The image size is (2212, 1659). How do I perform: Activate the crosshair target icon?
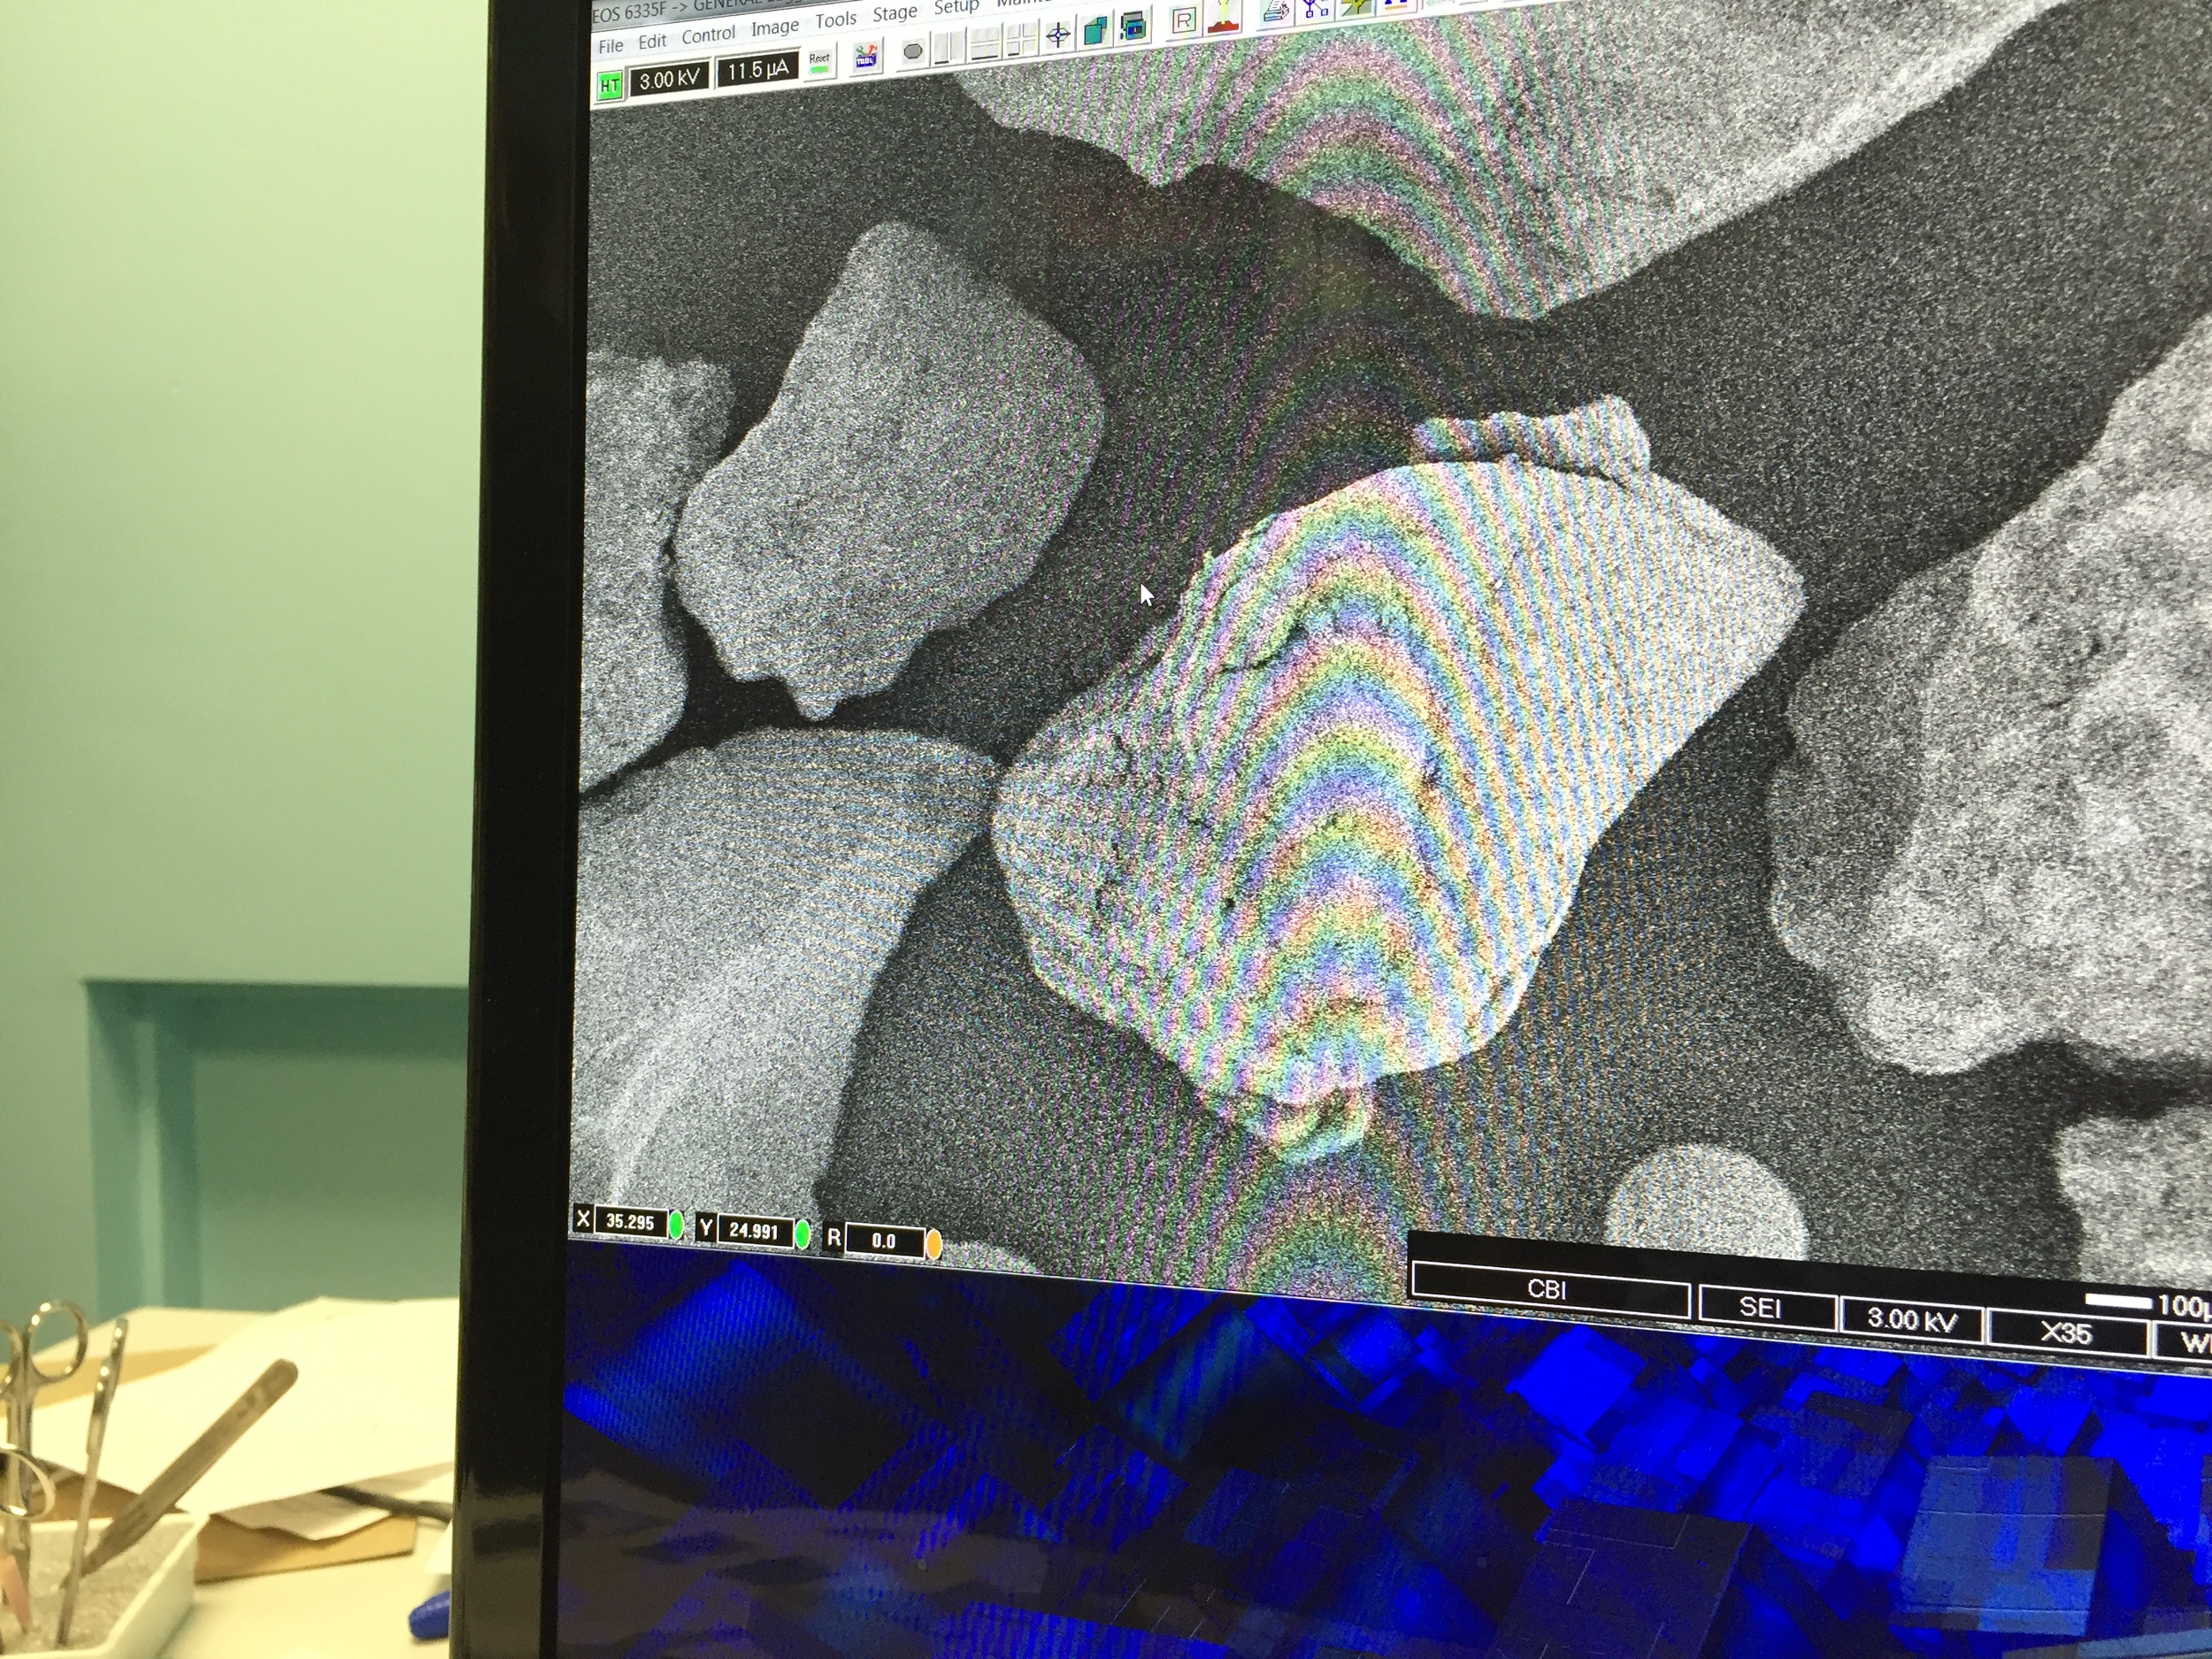[x=1058, y=36]
